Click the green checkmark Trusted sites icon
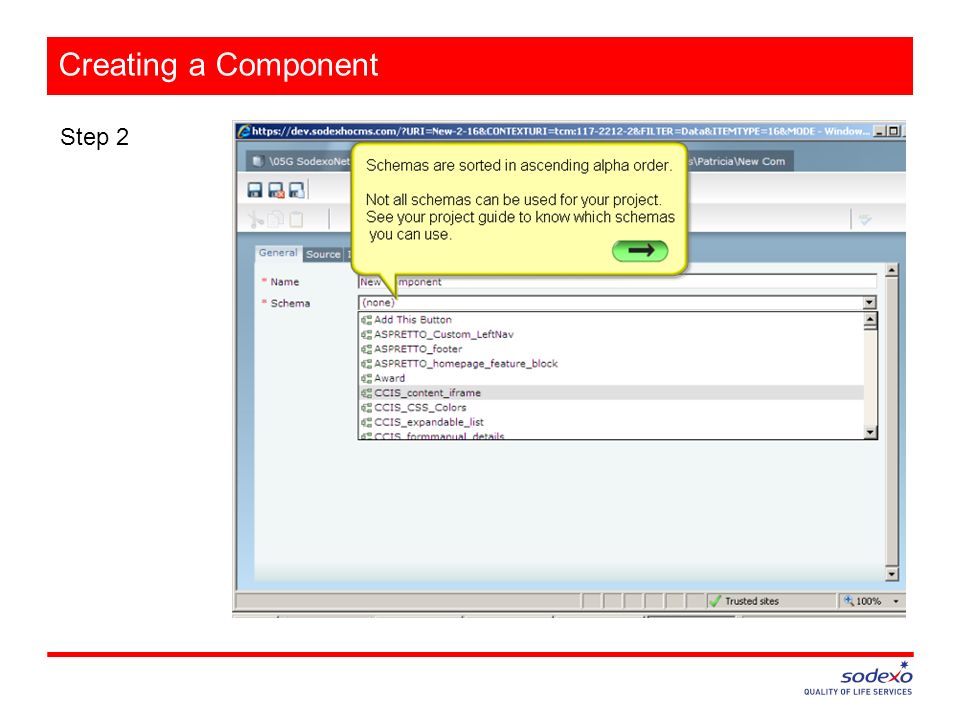The image size is (960, 720). (x=715, y=601)
